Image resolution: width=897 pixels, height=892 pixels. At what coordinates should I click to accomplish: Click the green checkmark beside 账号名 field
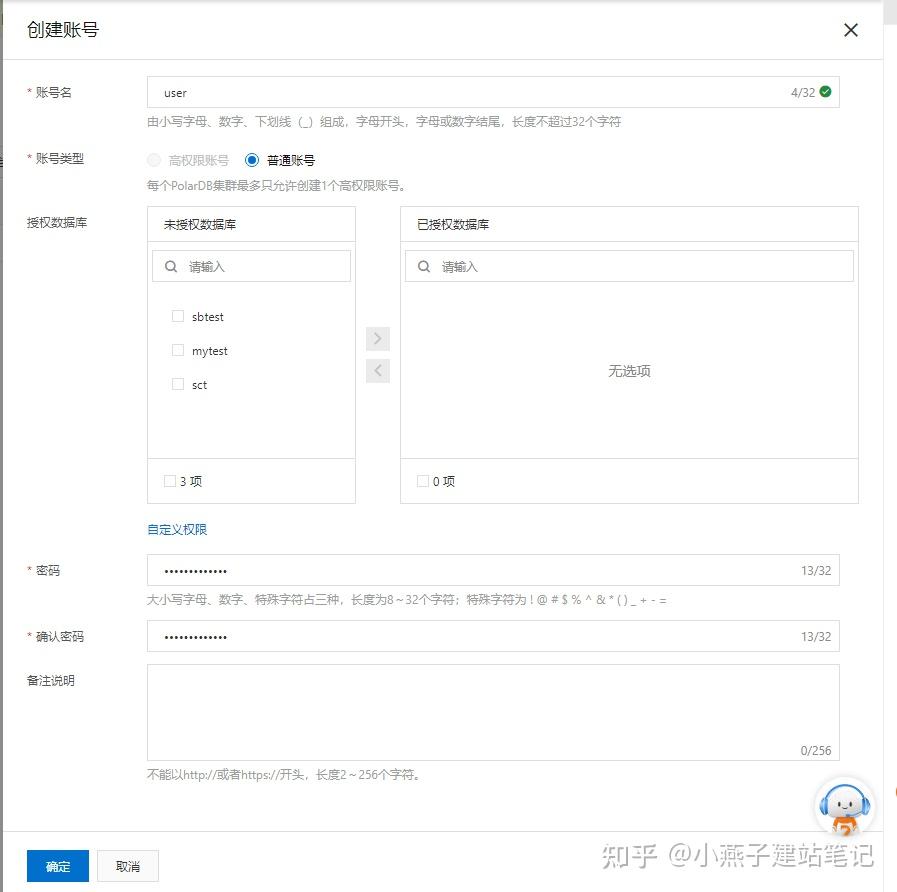824,91
